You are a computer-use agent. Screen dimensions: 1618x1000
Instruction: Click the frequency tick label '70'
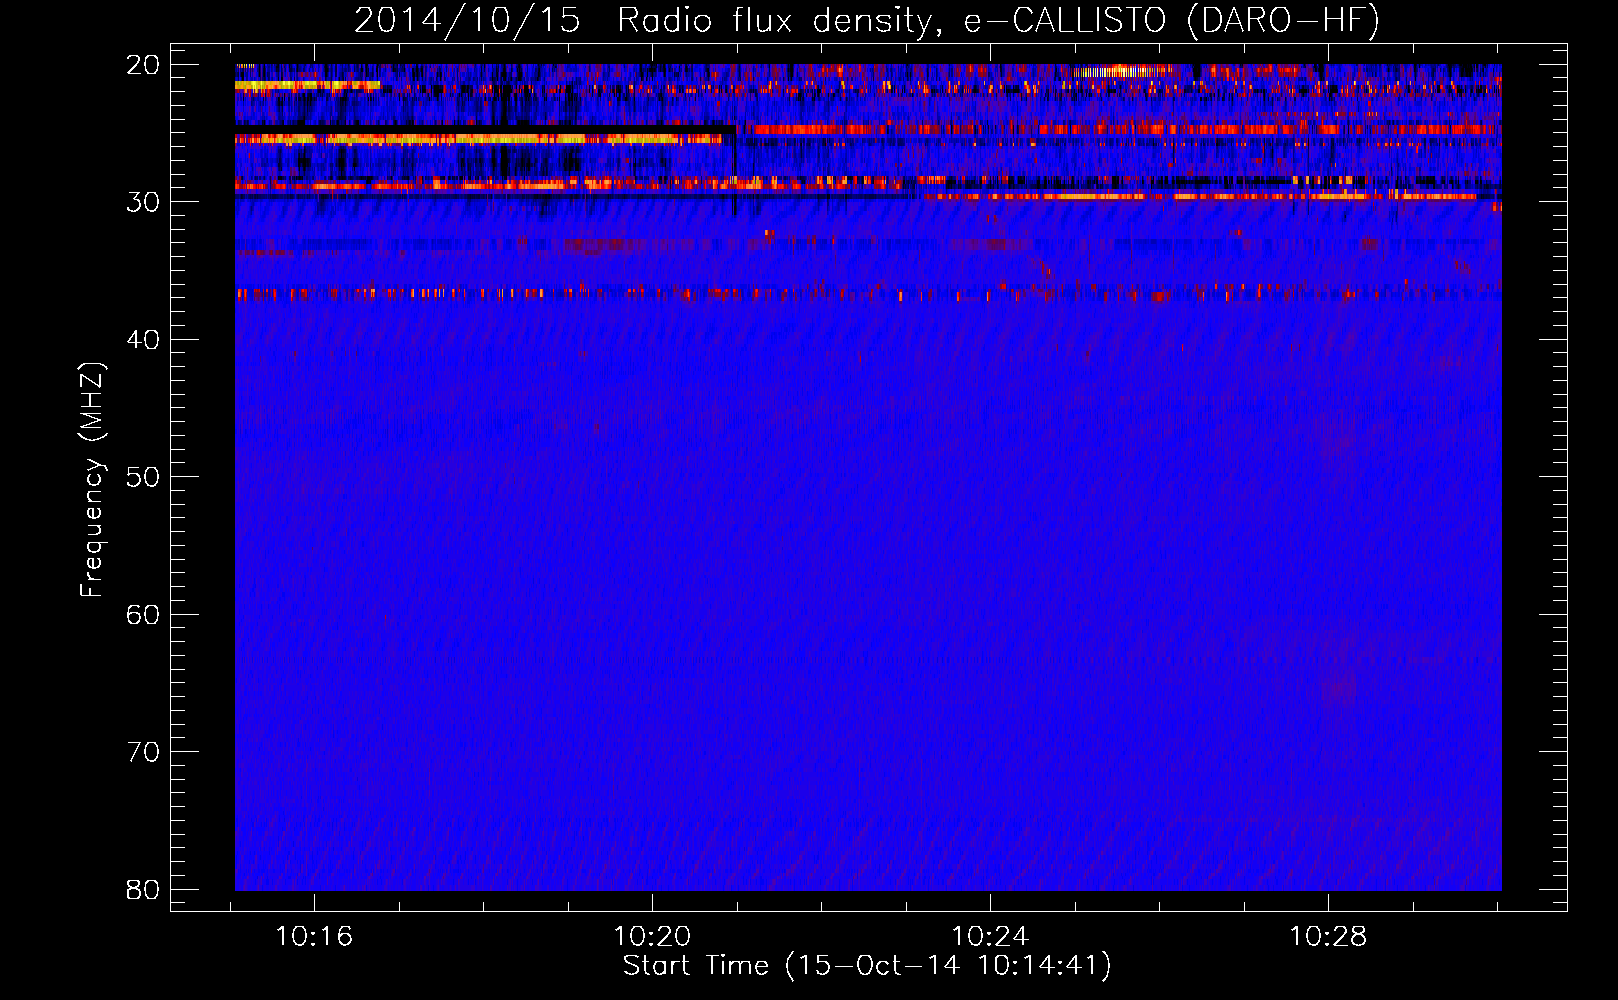(x=143, y=752)
